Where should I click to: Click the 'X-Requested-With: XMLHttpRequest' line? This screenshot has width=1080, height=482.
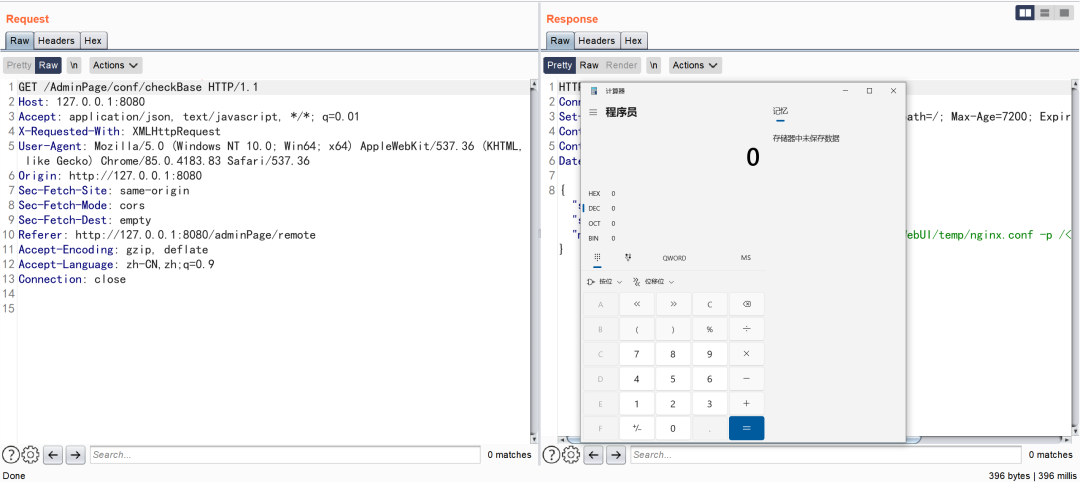coord(119,132)
